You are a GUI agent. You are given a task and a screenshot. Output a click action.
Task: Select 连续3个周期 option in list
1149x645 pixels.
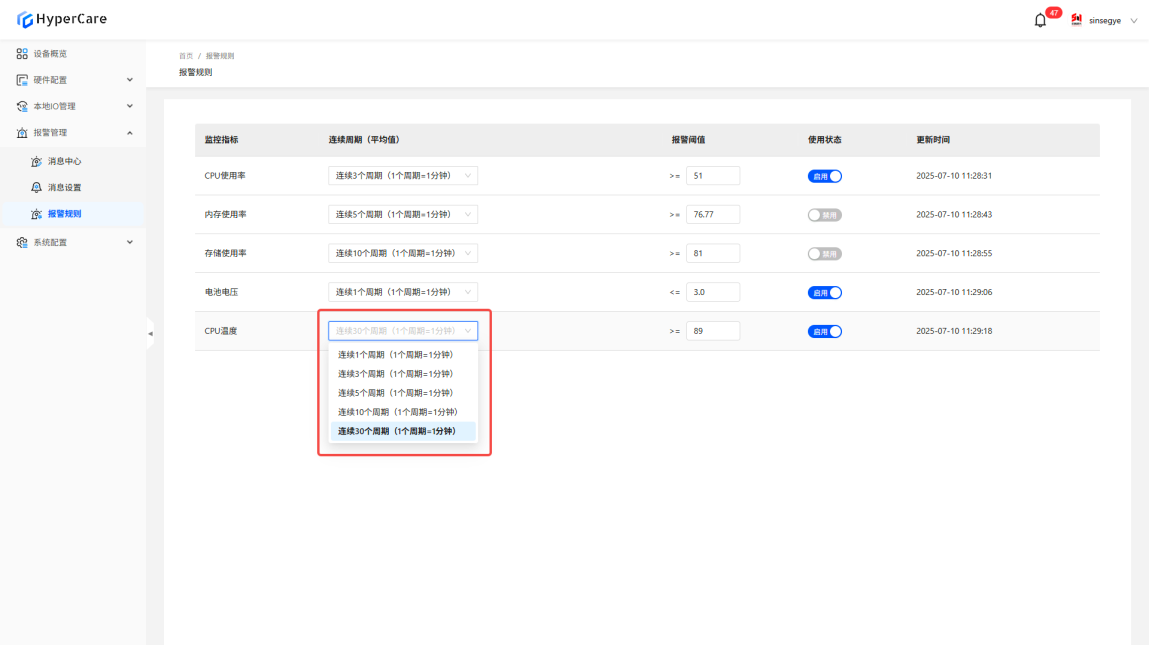[x=403, y=374]
